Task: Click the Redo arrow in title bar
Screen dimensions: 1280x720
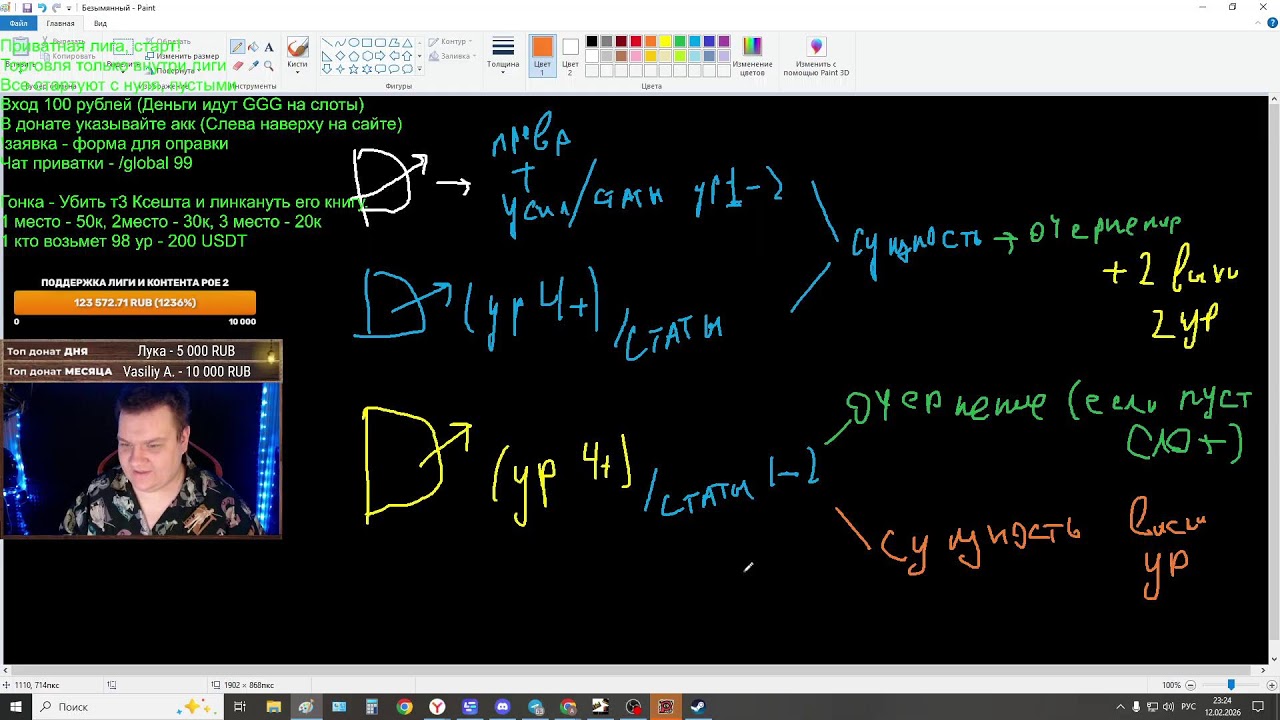Action: (57, 7)
